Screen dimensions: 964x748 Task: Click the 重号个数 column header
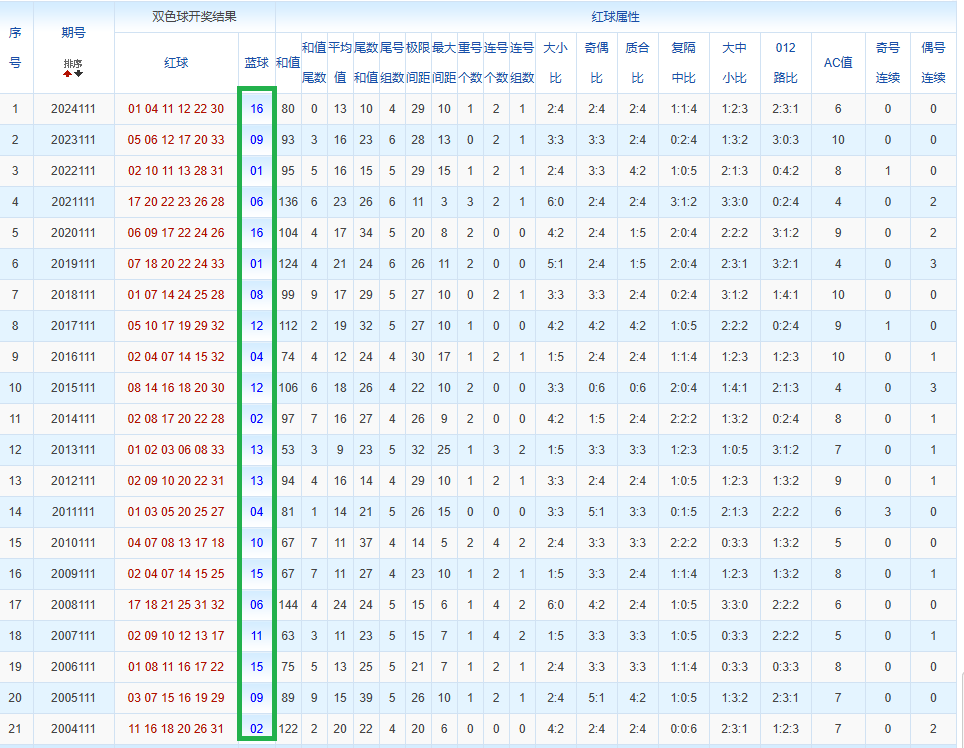click(470, 63)
